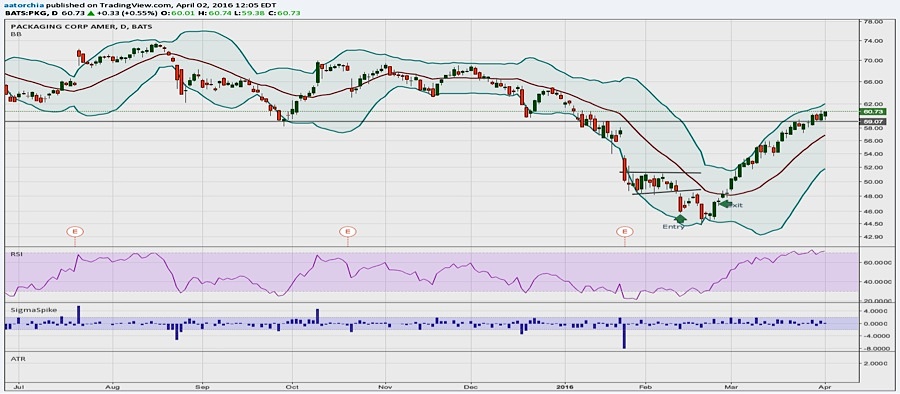Viewport: 900px width, 394px height.
Task: Click 2.0000 on the ATR axis
Action: 875,364
